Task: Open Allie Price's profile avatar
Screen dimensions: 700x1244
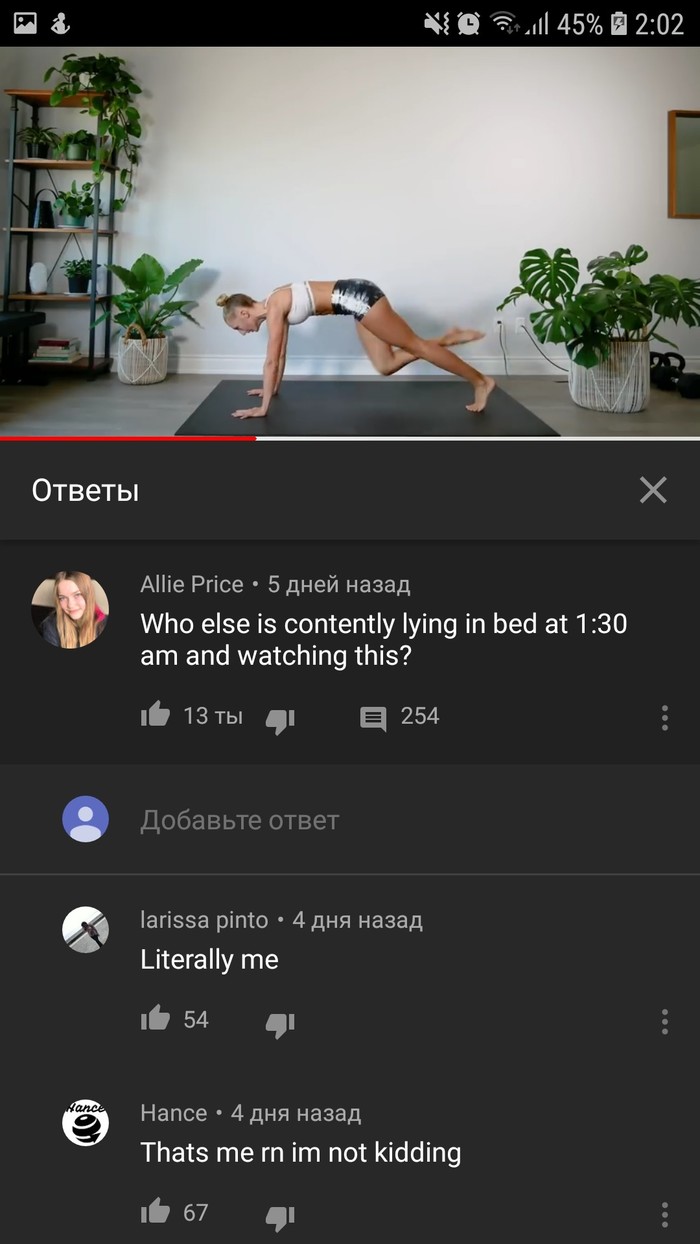Action: coord(70,610)
